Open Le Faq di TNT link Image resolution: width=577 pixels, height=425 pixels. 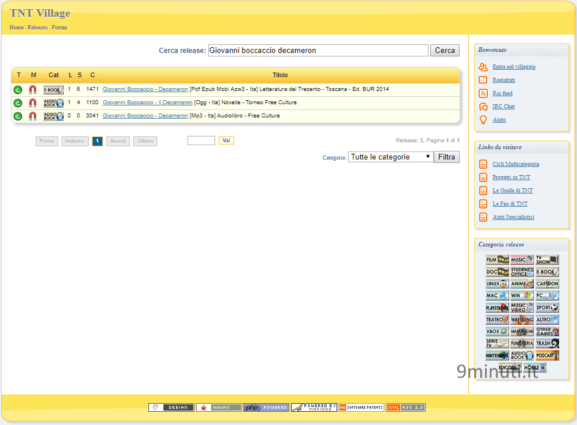click(510, 203)
